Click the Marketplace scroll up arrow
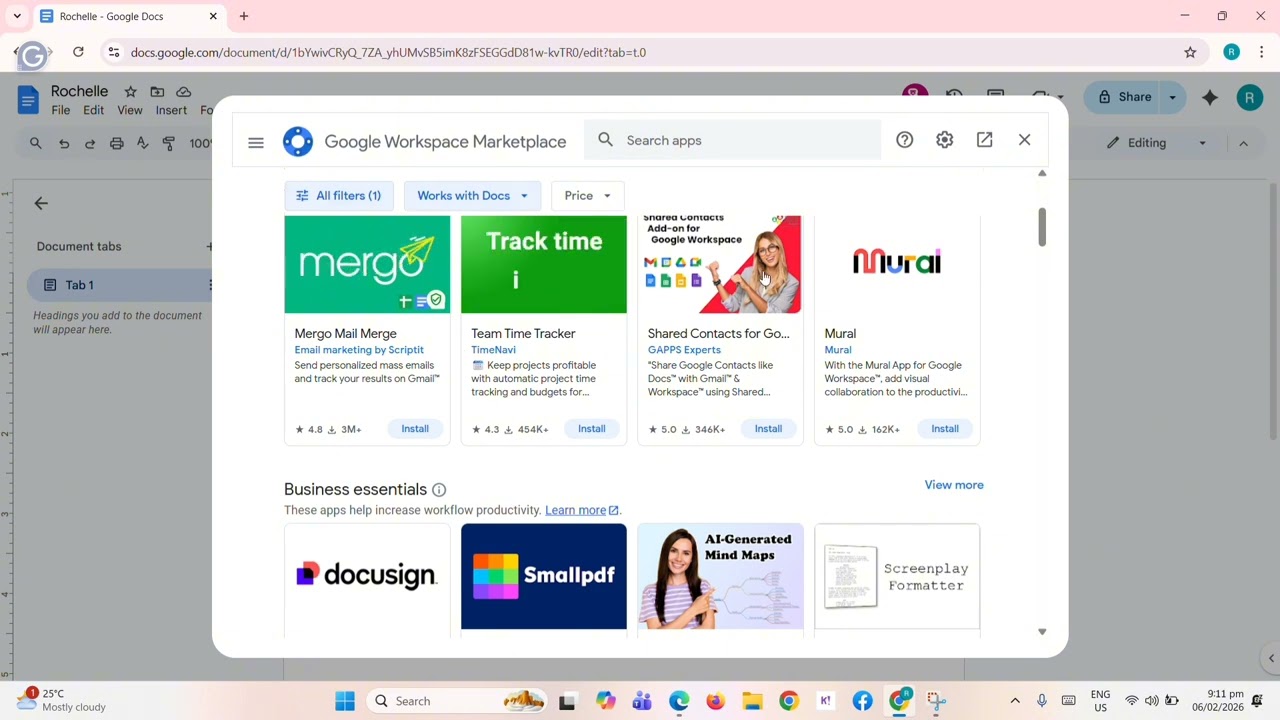The width and height of the screenshot is (1280, 720). click(1042, 174)
